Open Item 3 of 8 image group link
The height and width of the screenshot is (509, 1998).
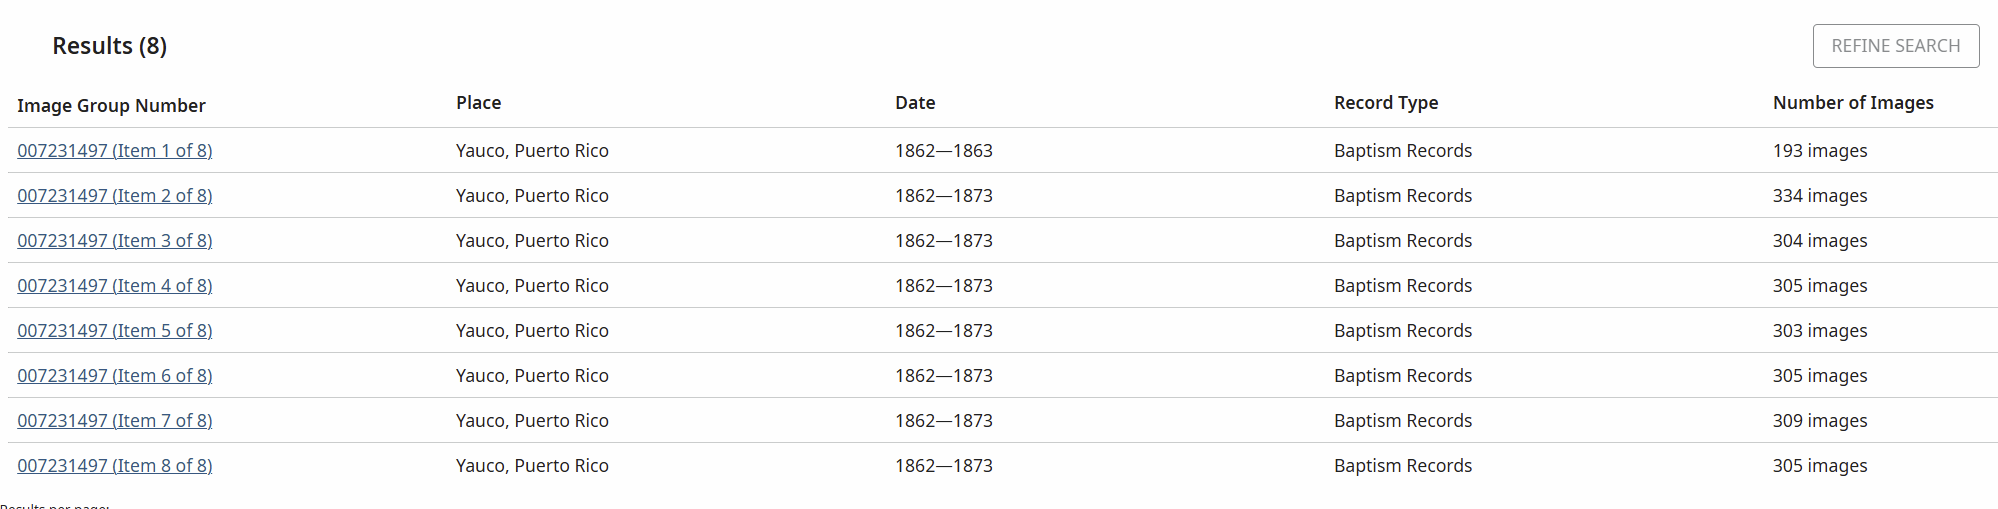point(114,241)
